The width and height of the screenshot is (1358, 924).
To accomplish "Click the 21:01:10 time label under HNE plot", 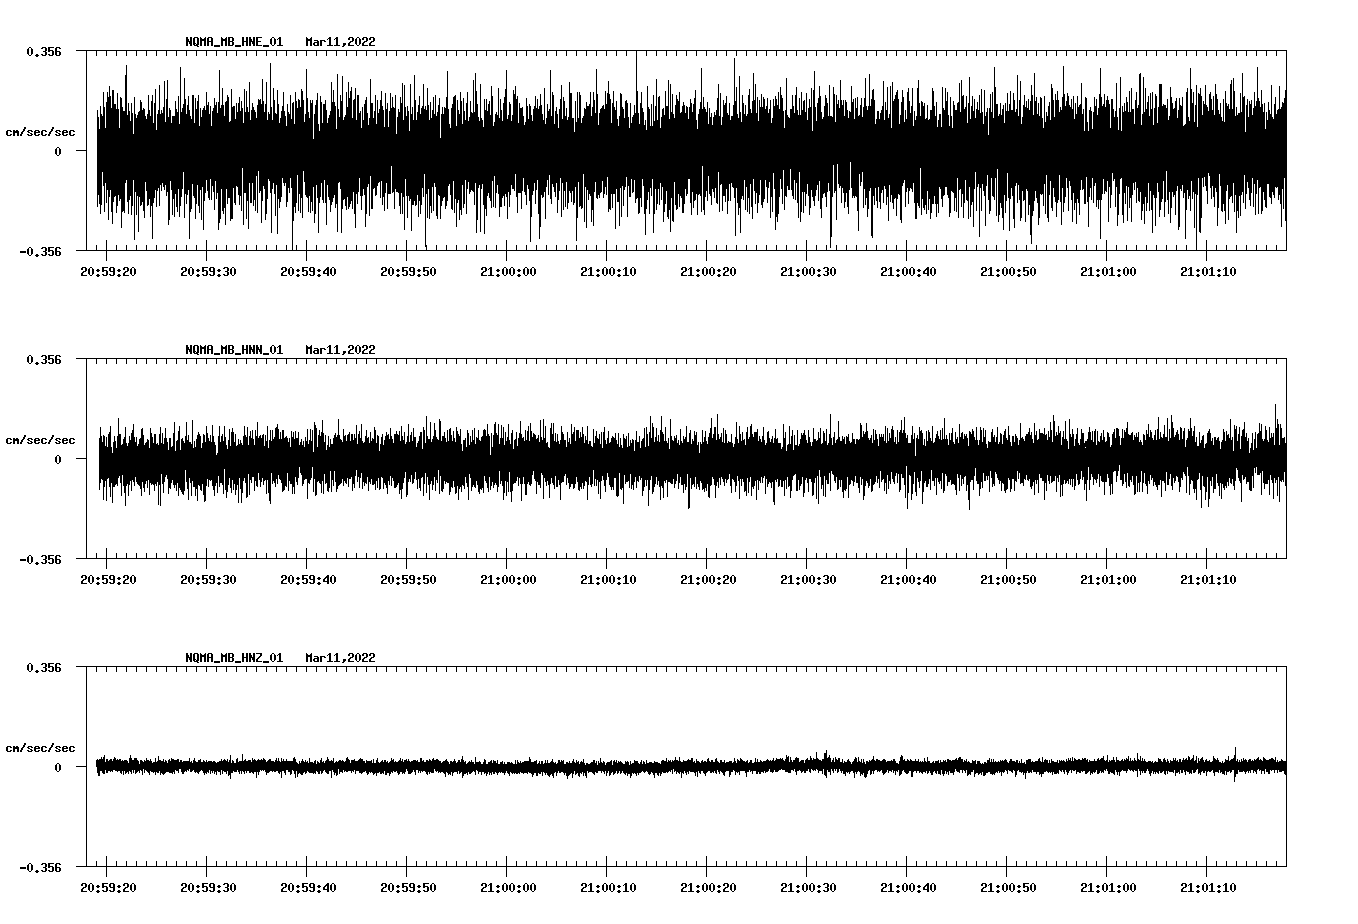I will click(1208, 272).
